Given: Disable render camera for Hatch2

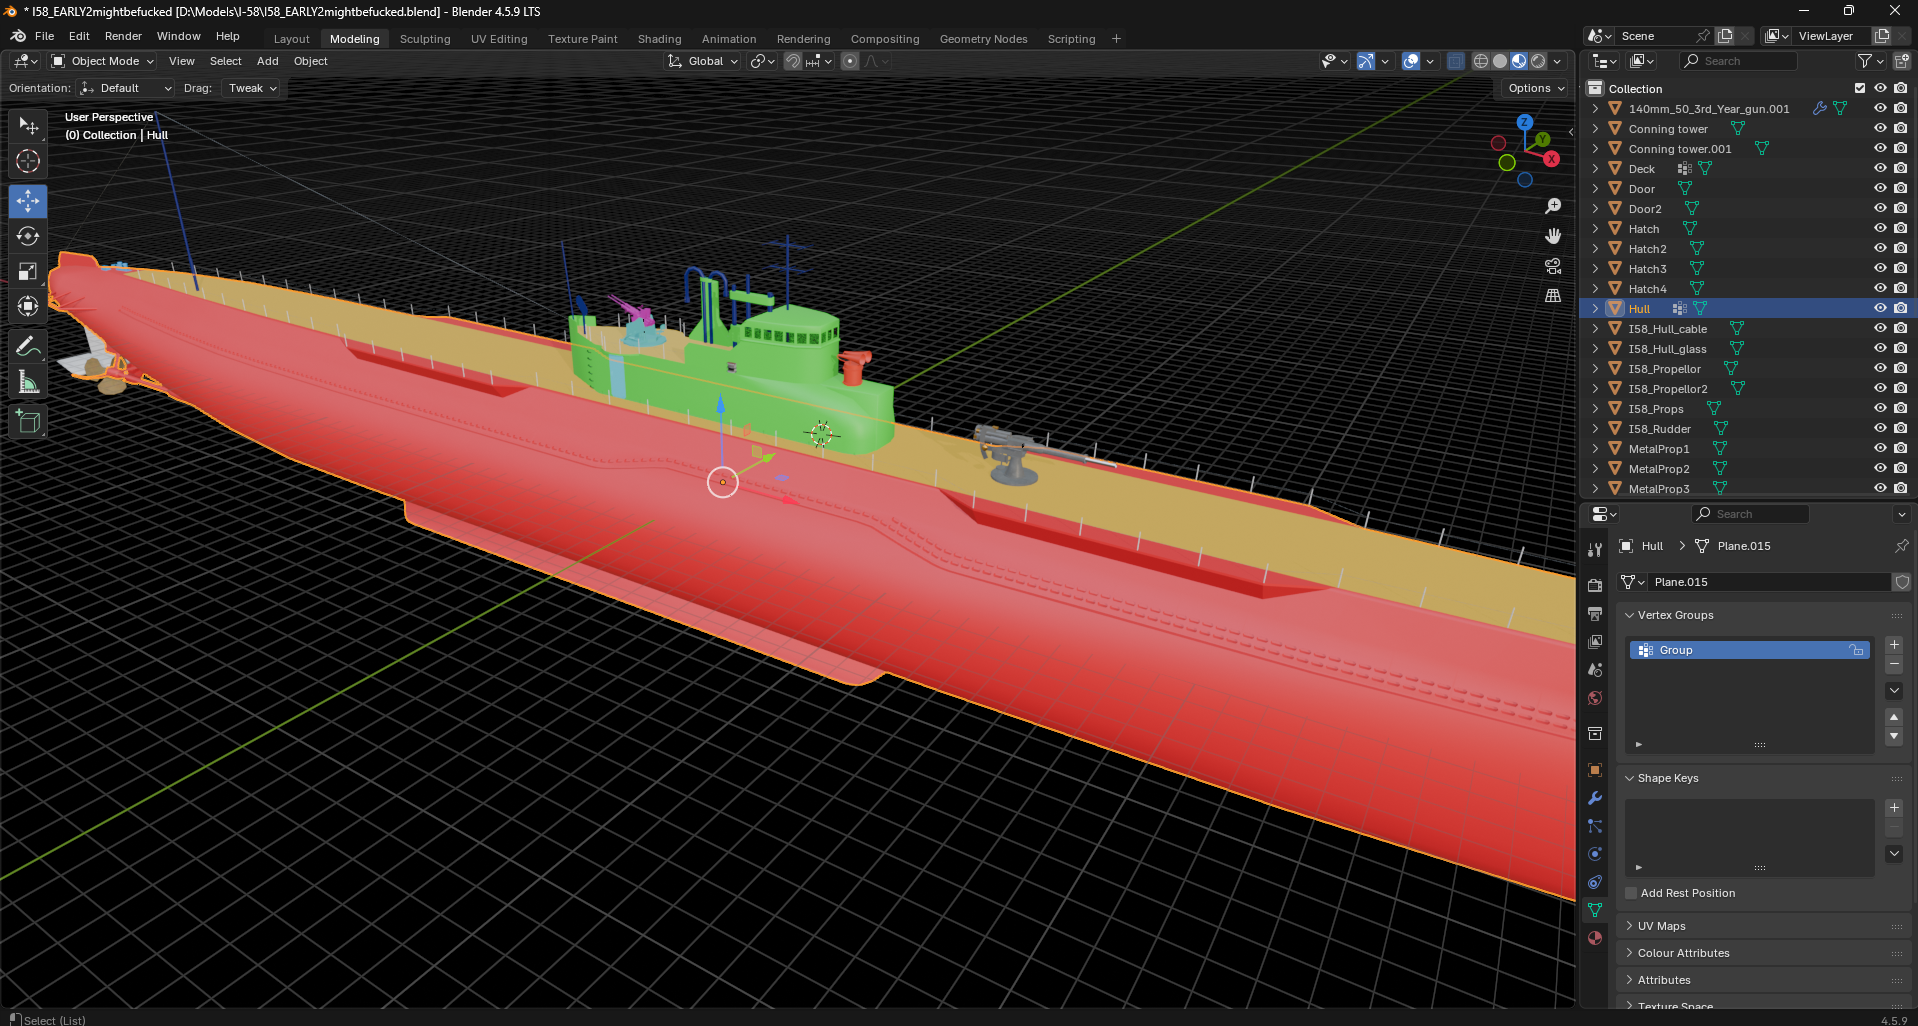Looking at the screenshot, I should (1900, 248).
